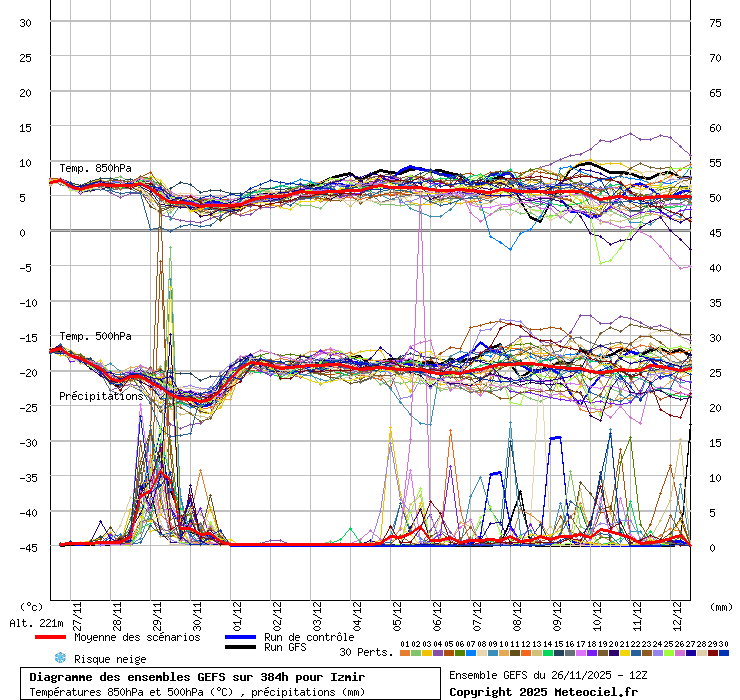Select perturbation 15 dark navy swatch
Screen dimensions: 740x700
(x=559, y=653)
